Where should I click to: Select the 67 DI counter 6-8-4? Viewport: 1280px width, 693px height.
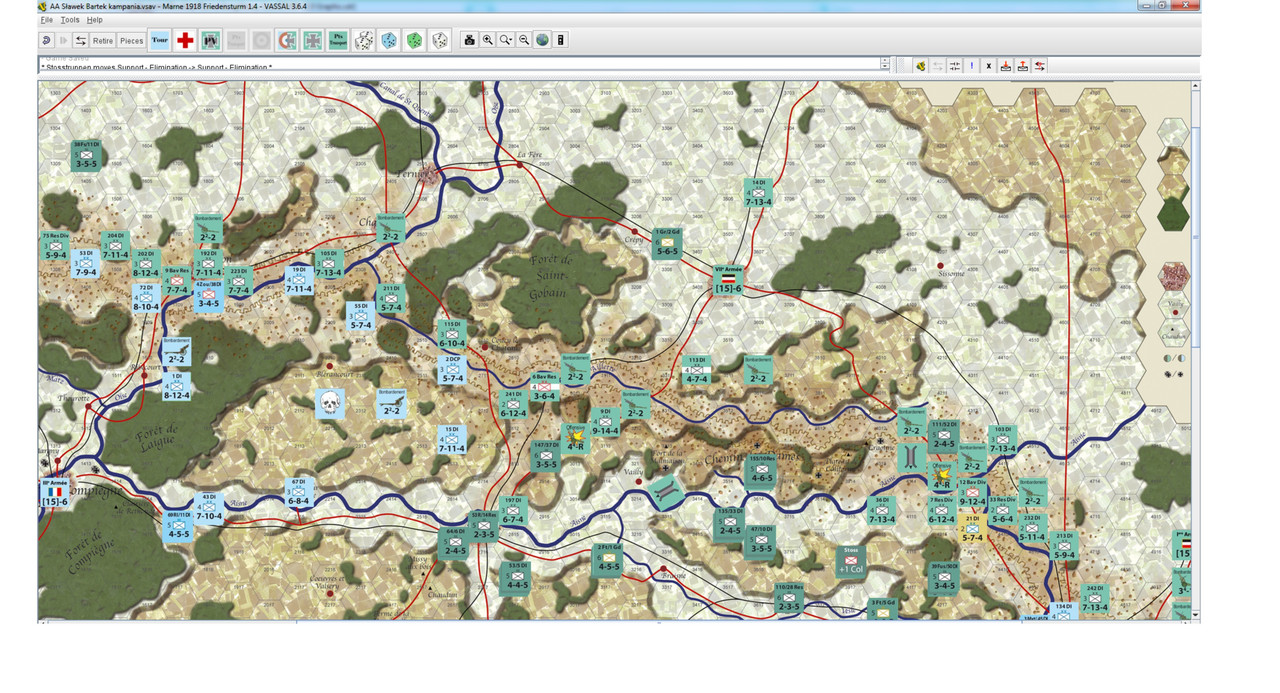298,494
